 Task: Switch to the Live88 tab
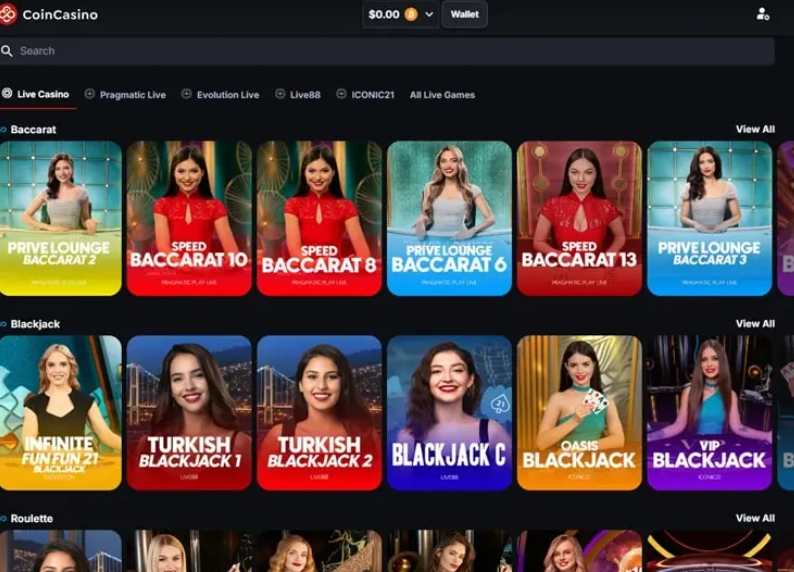[298, 95]
